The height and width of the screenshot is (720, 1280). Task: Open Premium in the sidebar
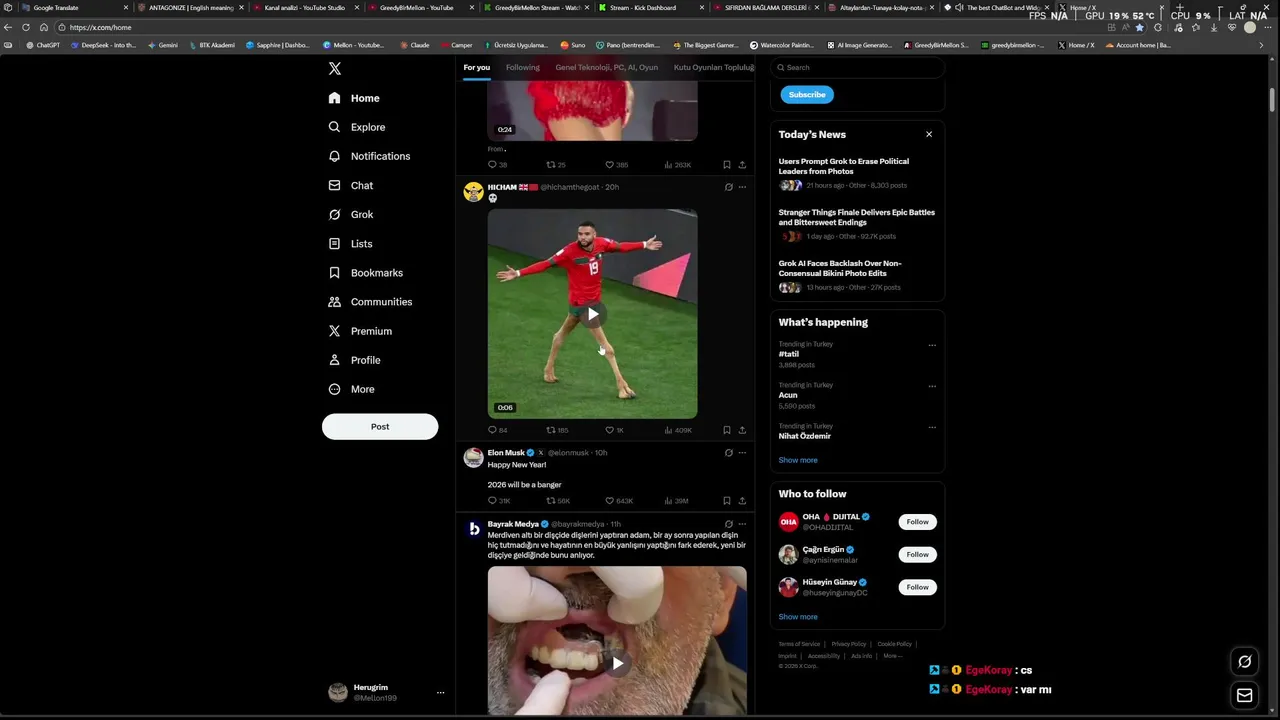tap(360, 330)
